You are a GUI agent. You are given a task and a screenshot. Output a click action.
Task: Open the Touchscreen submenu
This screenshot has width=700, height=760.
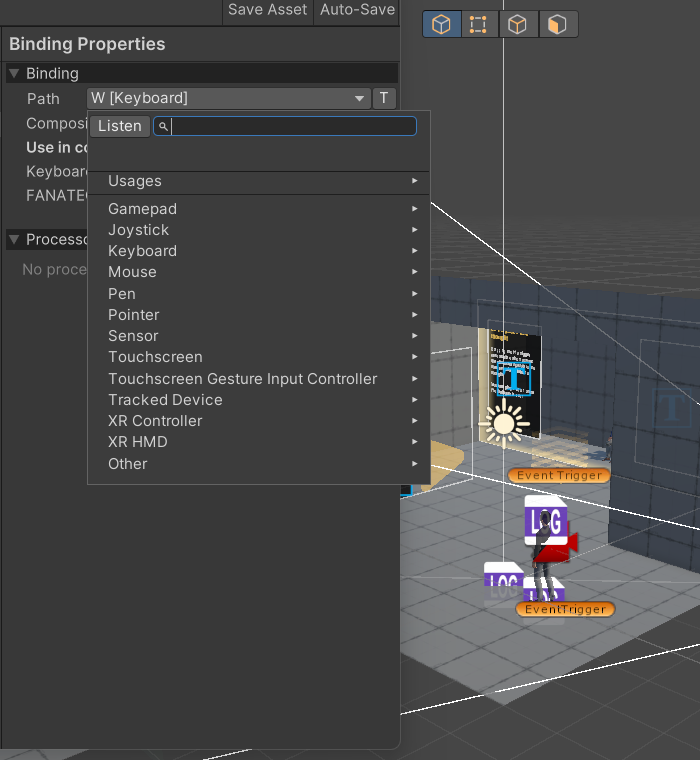tap(259, 357)
